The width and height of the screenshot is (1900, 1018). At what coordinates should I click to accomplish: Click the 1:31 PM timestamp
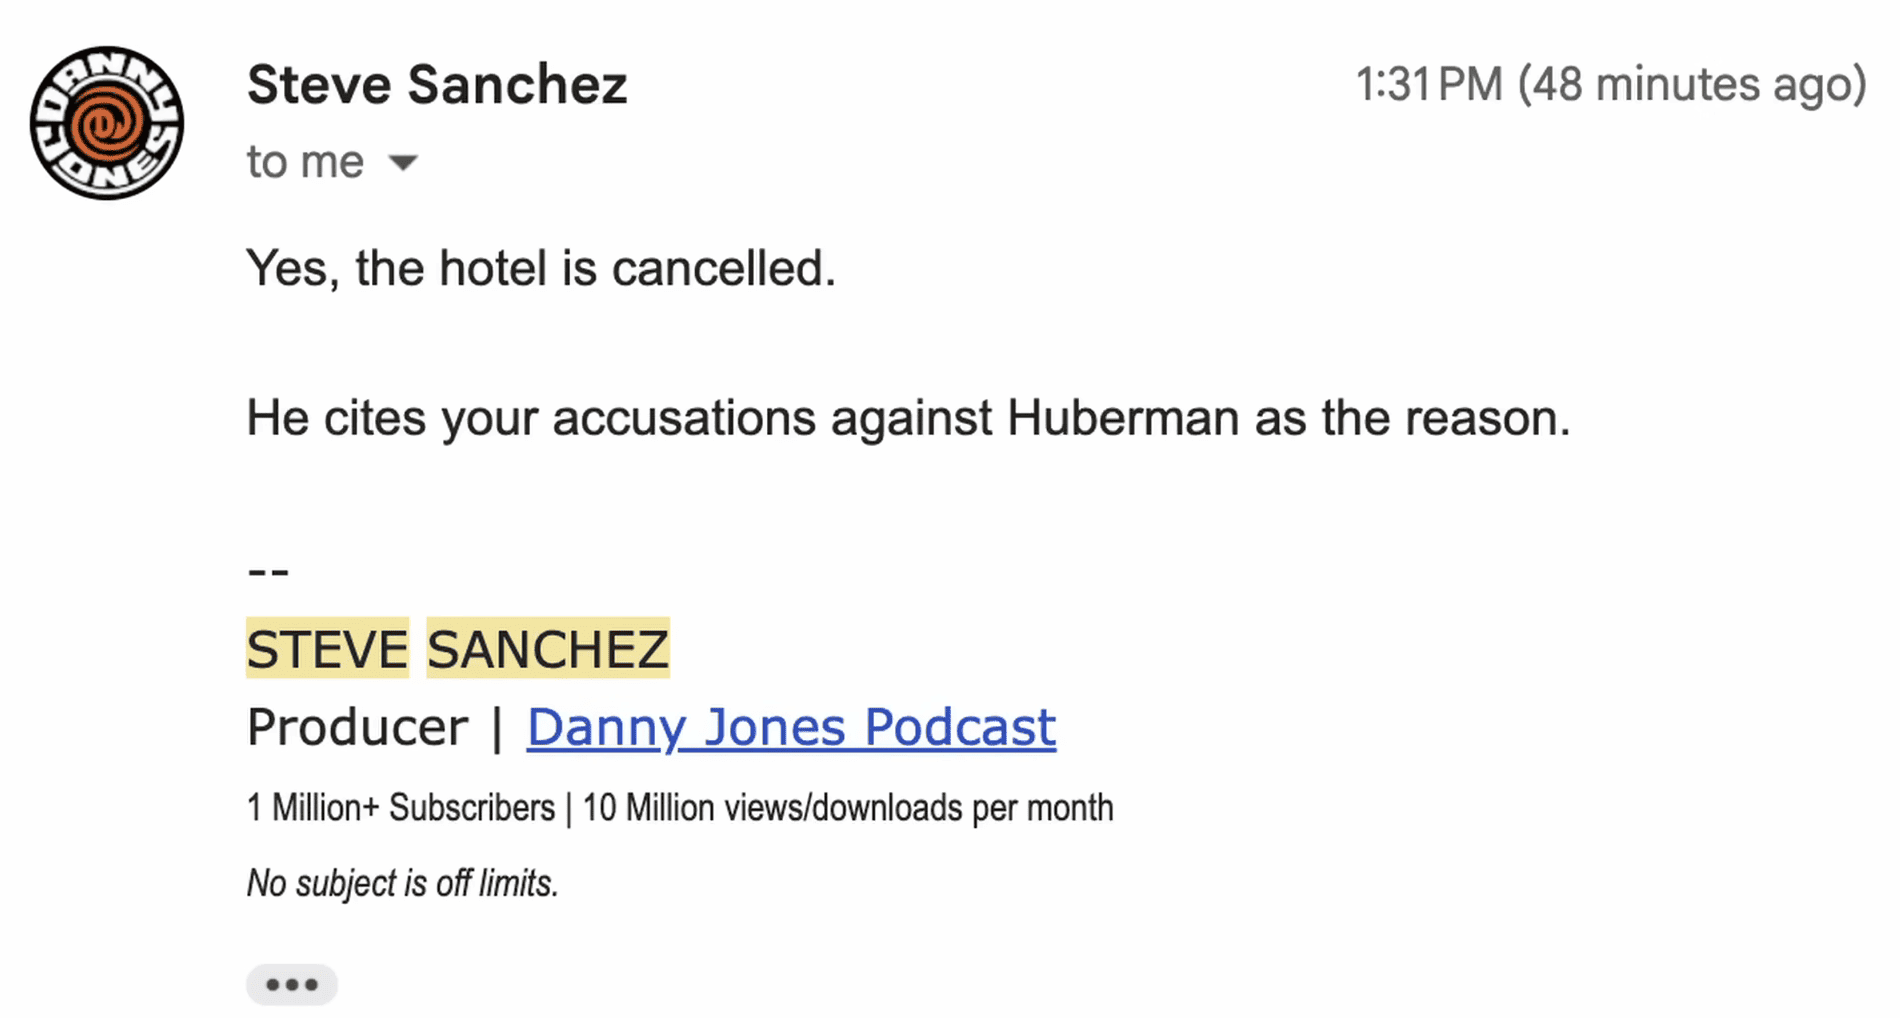1429,85
